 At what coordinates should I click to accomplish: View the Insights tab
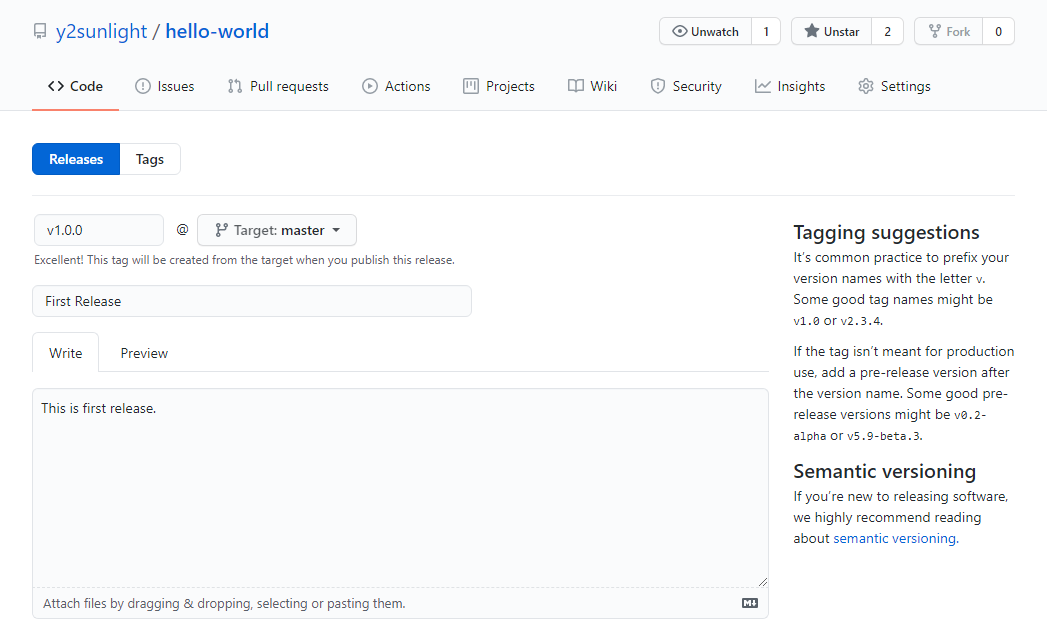790,86
